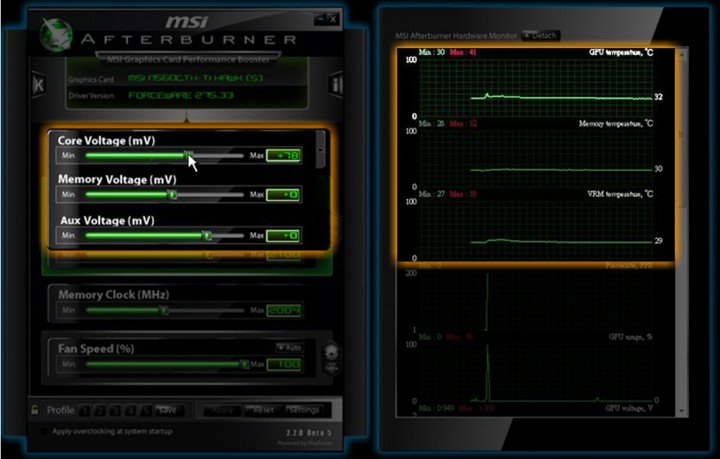Image resolution: width=720 pixels, height=459 pixels.
Task: Detach the Hardware Monitor window
Action: point(540,35)
